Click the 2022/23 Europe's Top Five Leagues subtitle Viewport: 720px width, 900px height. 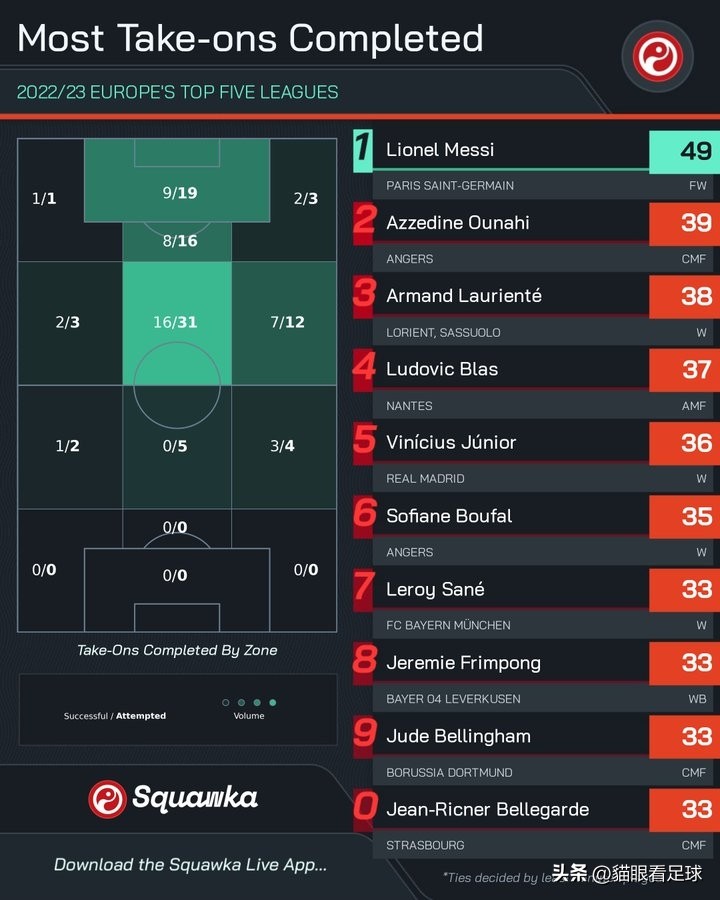(x=178, y=92)
